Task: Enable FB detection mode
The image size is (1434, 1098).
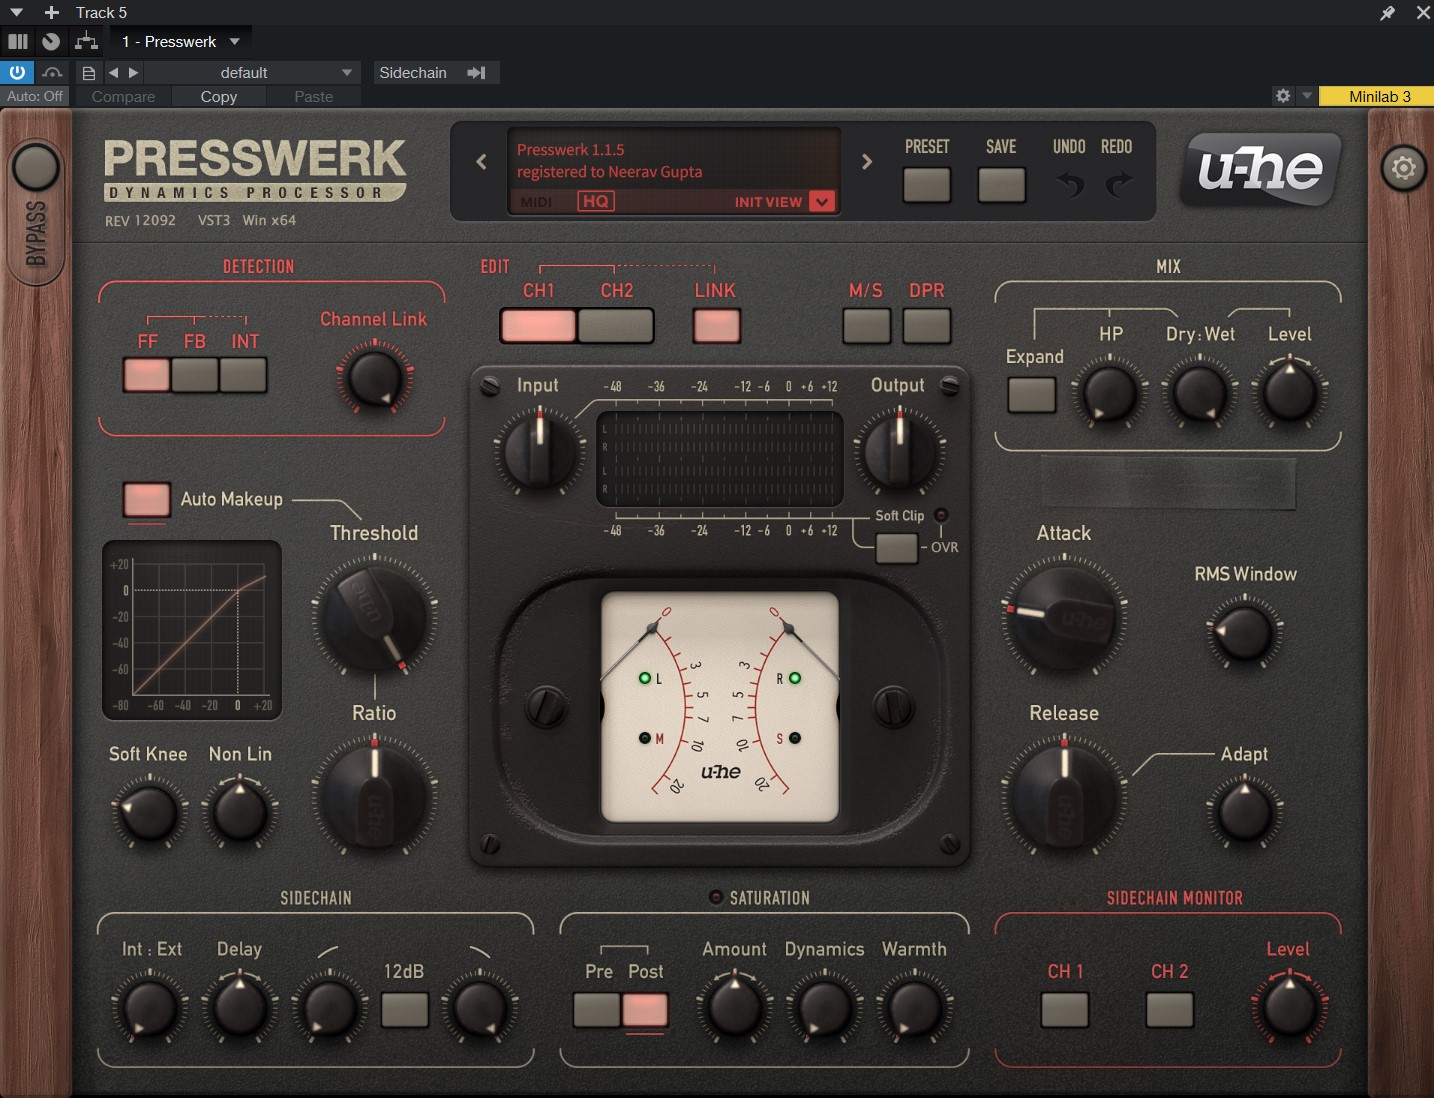Action: (194, 375)
